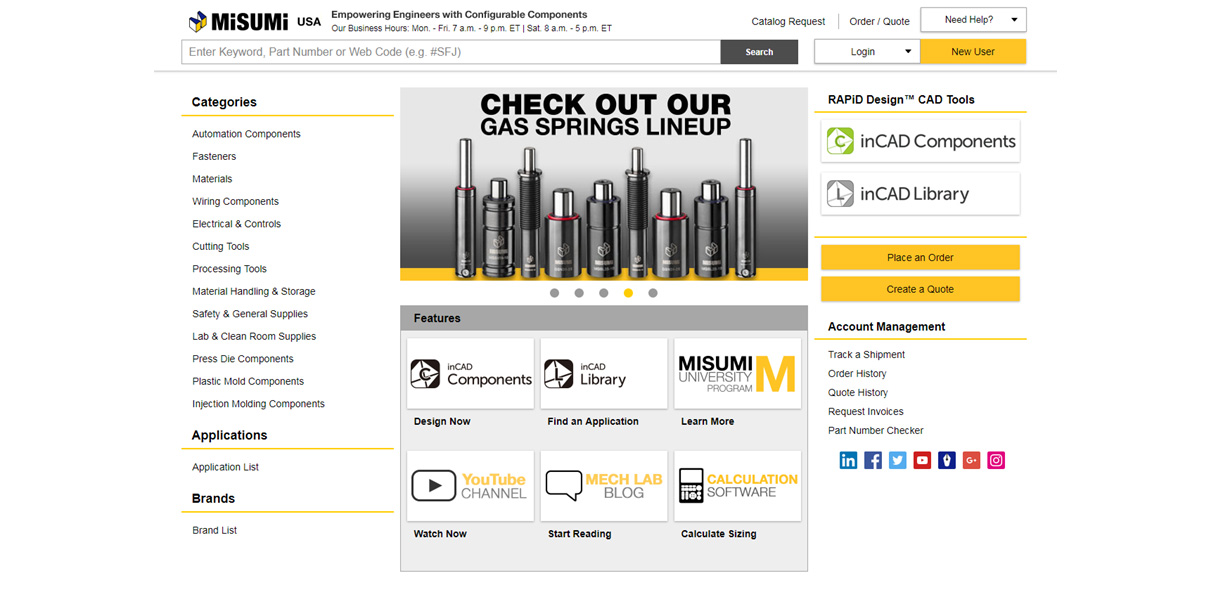Visit the Twitter social icon
1212x604 pixels.
897,460
